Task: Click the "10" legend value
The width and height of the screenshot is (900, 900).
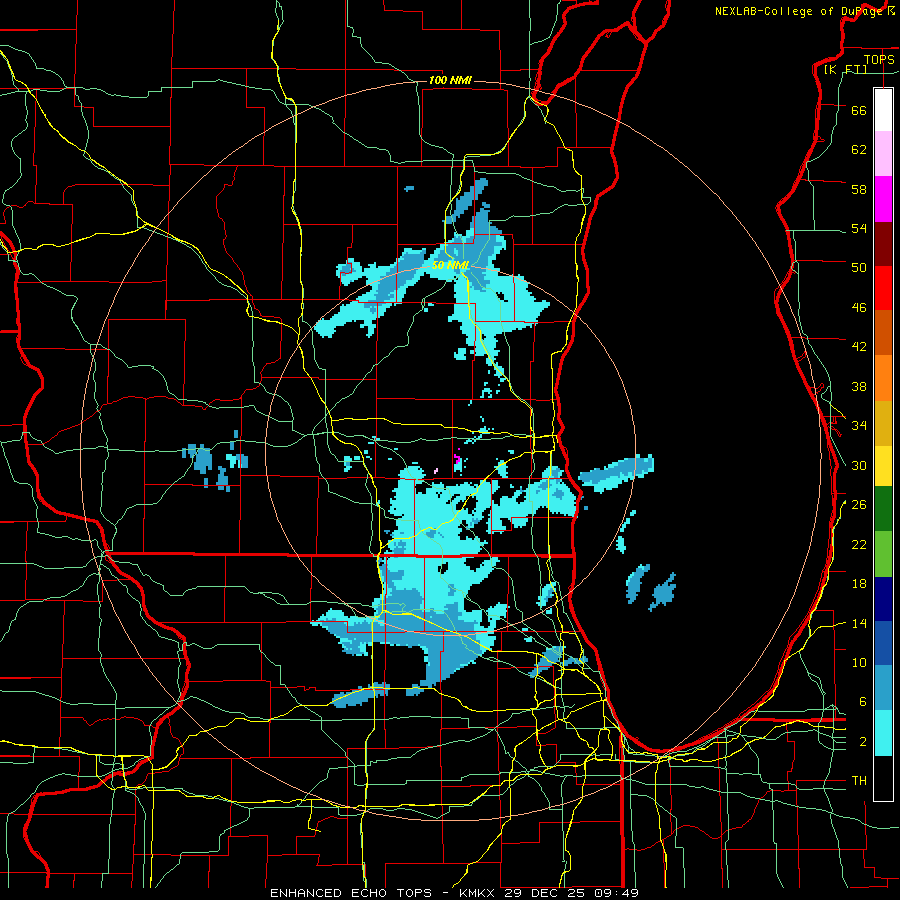Action: (x=859, y=663)
